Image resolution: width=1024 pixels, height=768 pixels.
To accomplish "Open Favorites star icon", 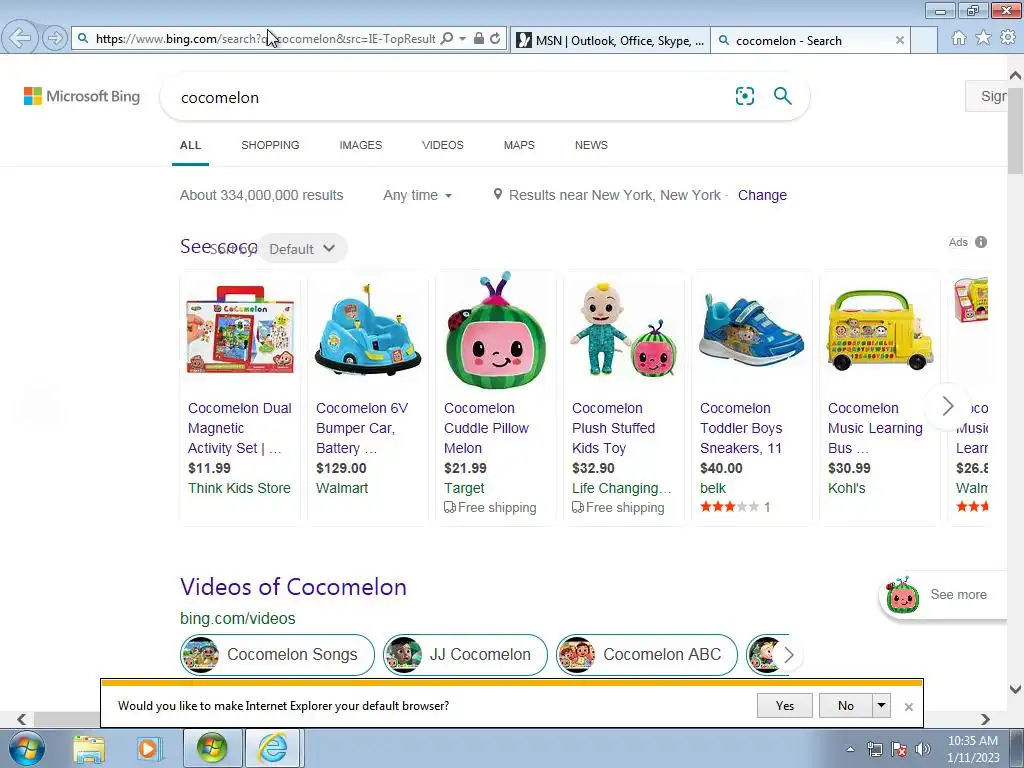I will click(x=983, y=38).
